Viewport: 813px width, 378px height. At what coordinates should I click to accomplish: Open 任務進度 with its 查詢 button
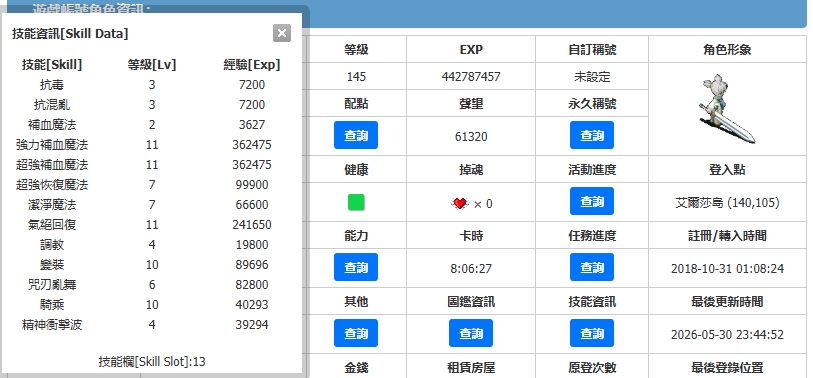coord(592,267)
